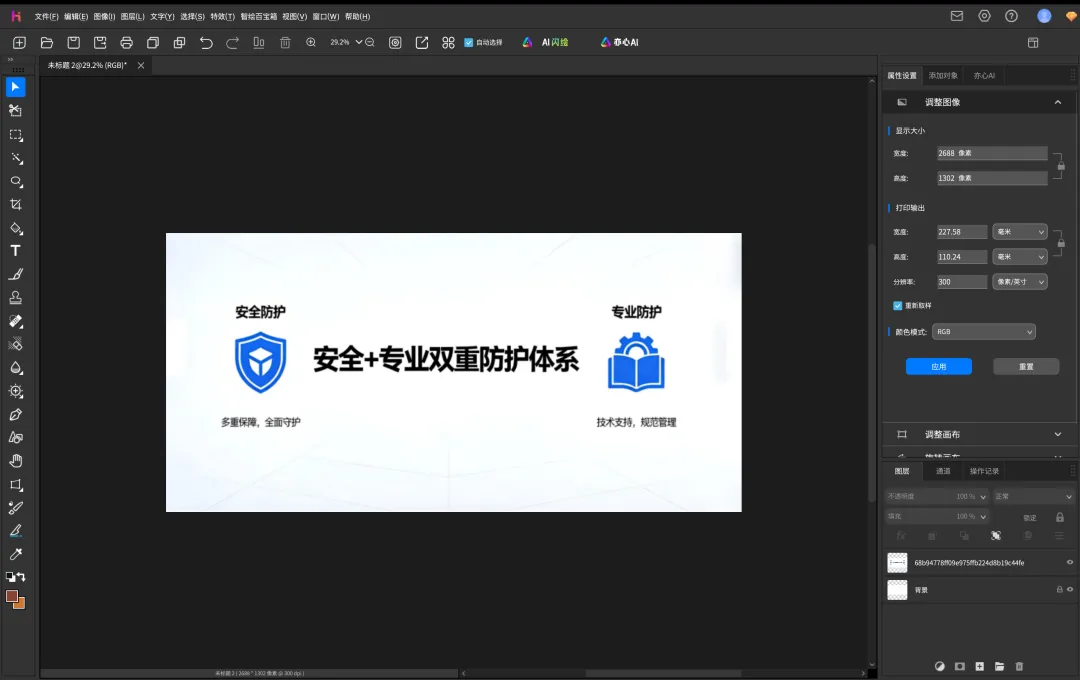This screenshot has width=1080, height=680.
Task: Activate the Crop tool
Action: pyautogui.click(x=16, y=205)
